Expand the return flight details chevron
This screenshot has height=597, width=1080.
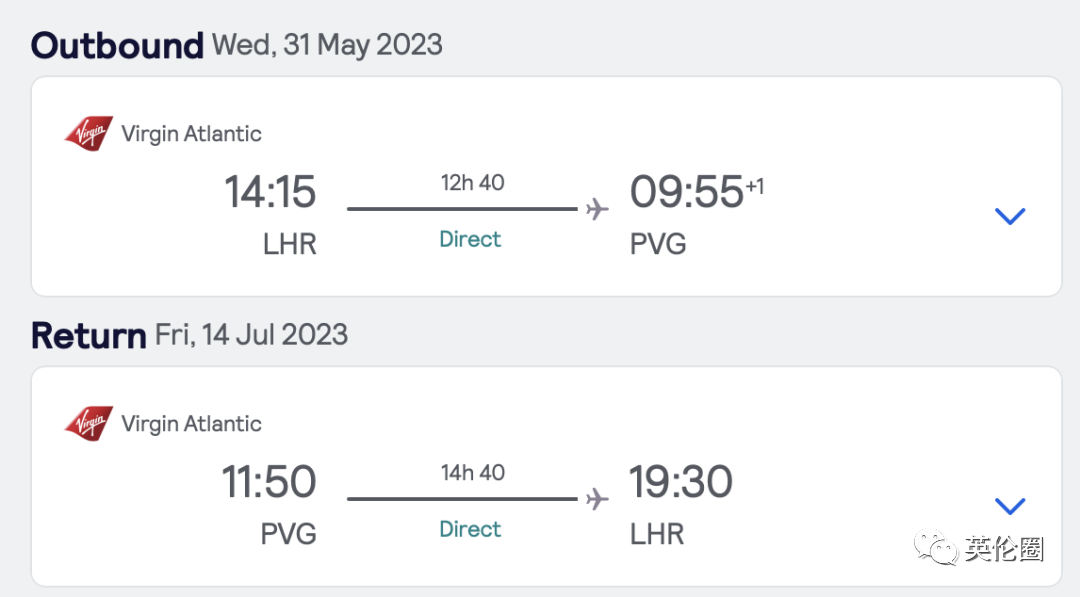point(1010,506)
